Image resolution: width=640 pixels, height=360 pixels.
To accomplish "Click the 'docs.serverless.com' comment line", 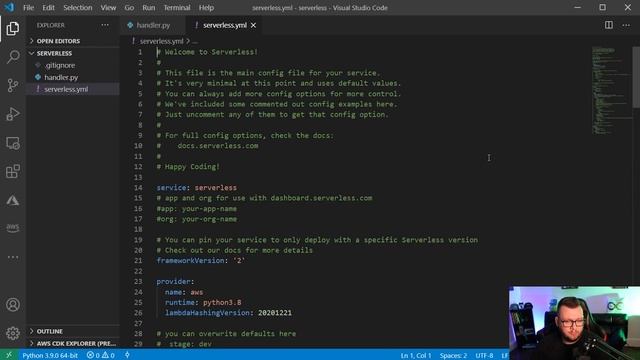I will (207, 146).
